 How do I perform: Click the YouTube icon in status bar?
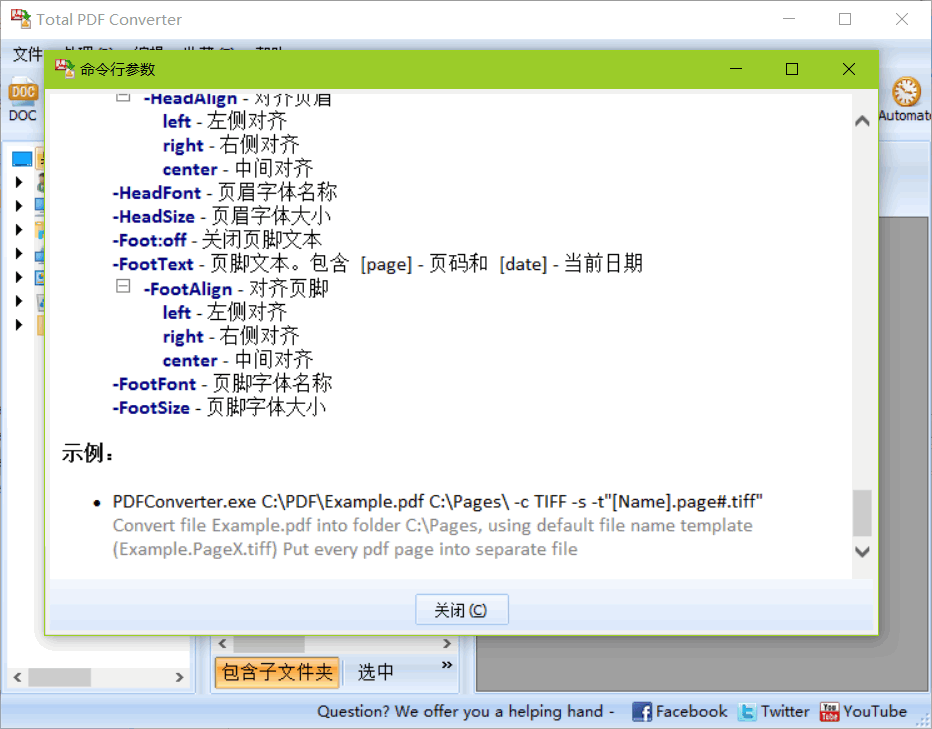829,711
